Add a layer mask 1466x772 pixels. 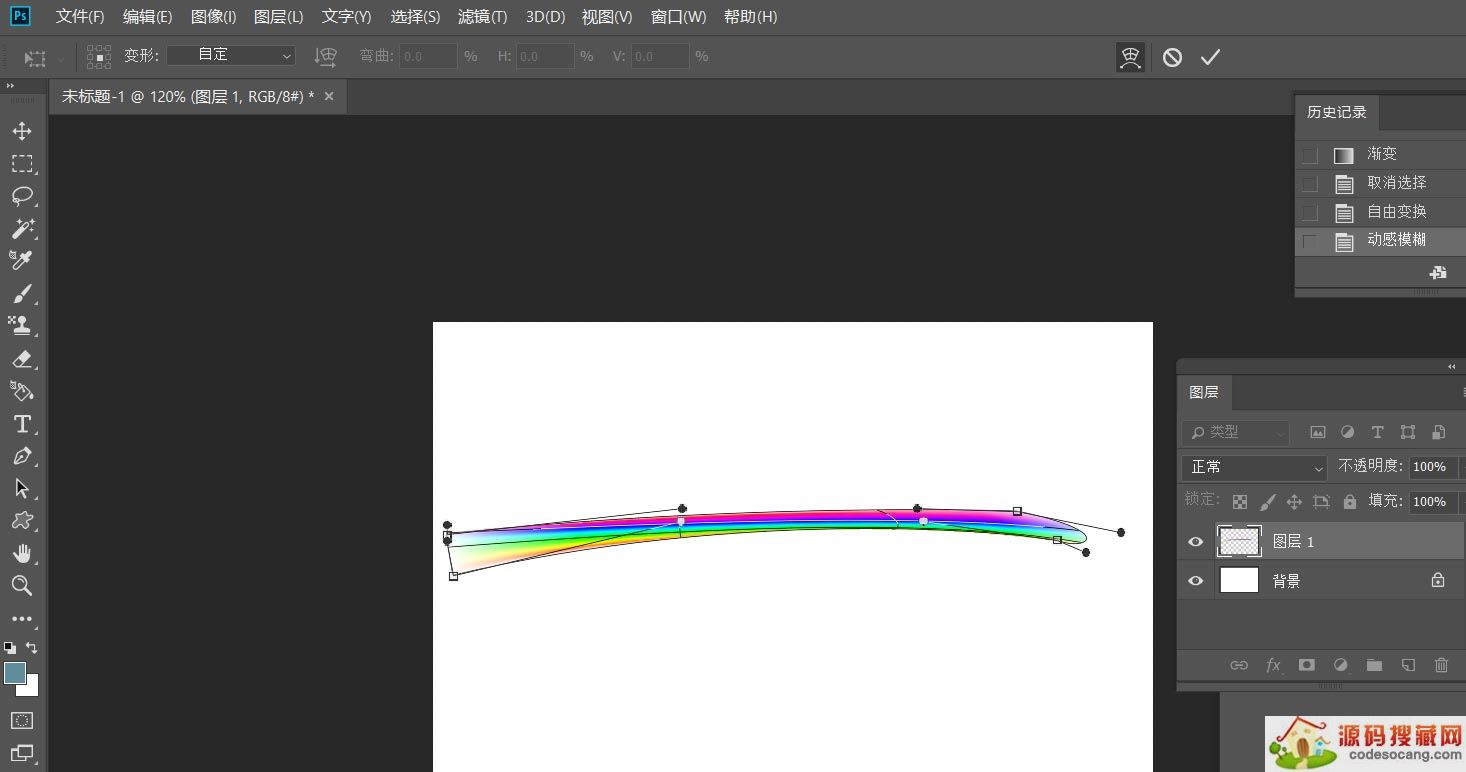1306,665
